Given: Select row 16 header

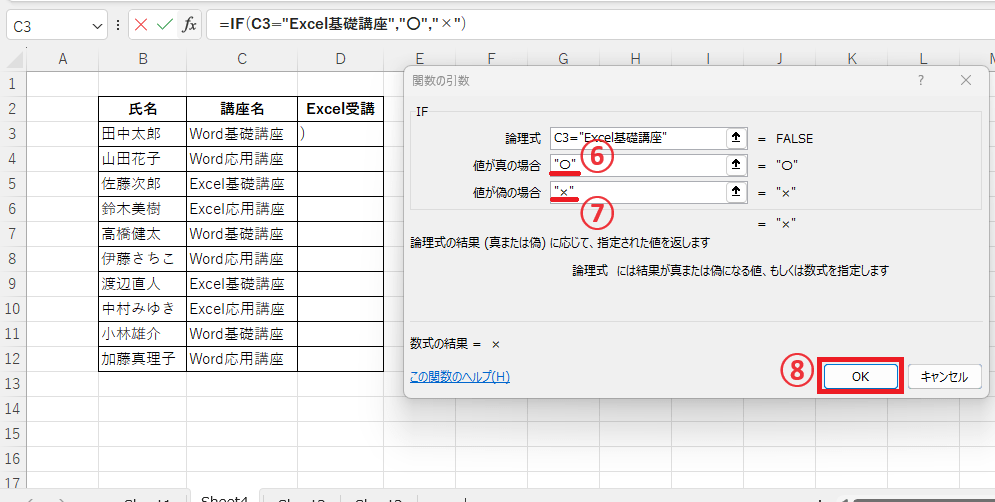Looking at the screenshot, I should pos(13,459).
